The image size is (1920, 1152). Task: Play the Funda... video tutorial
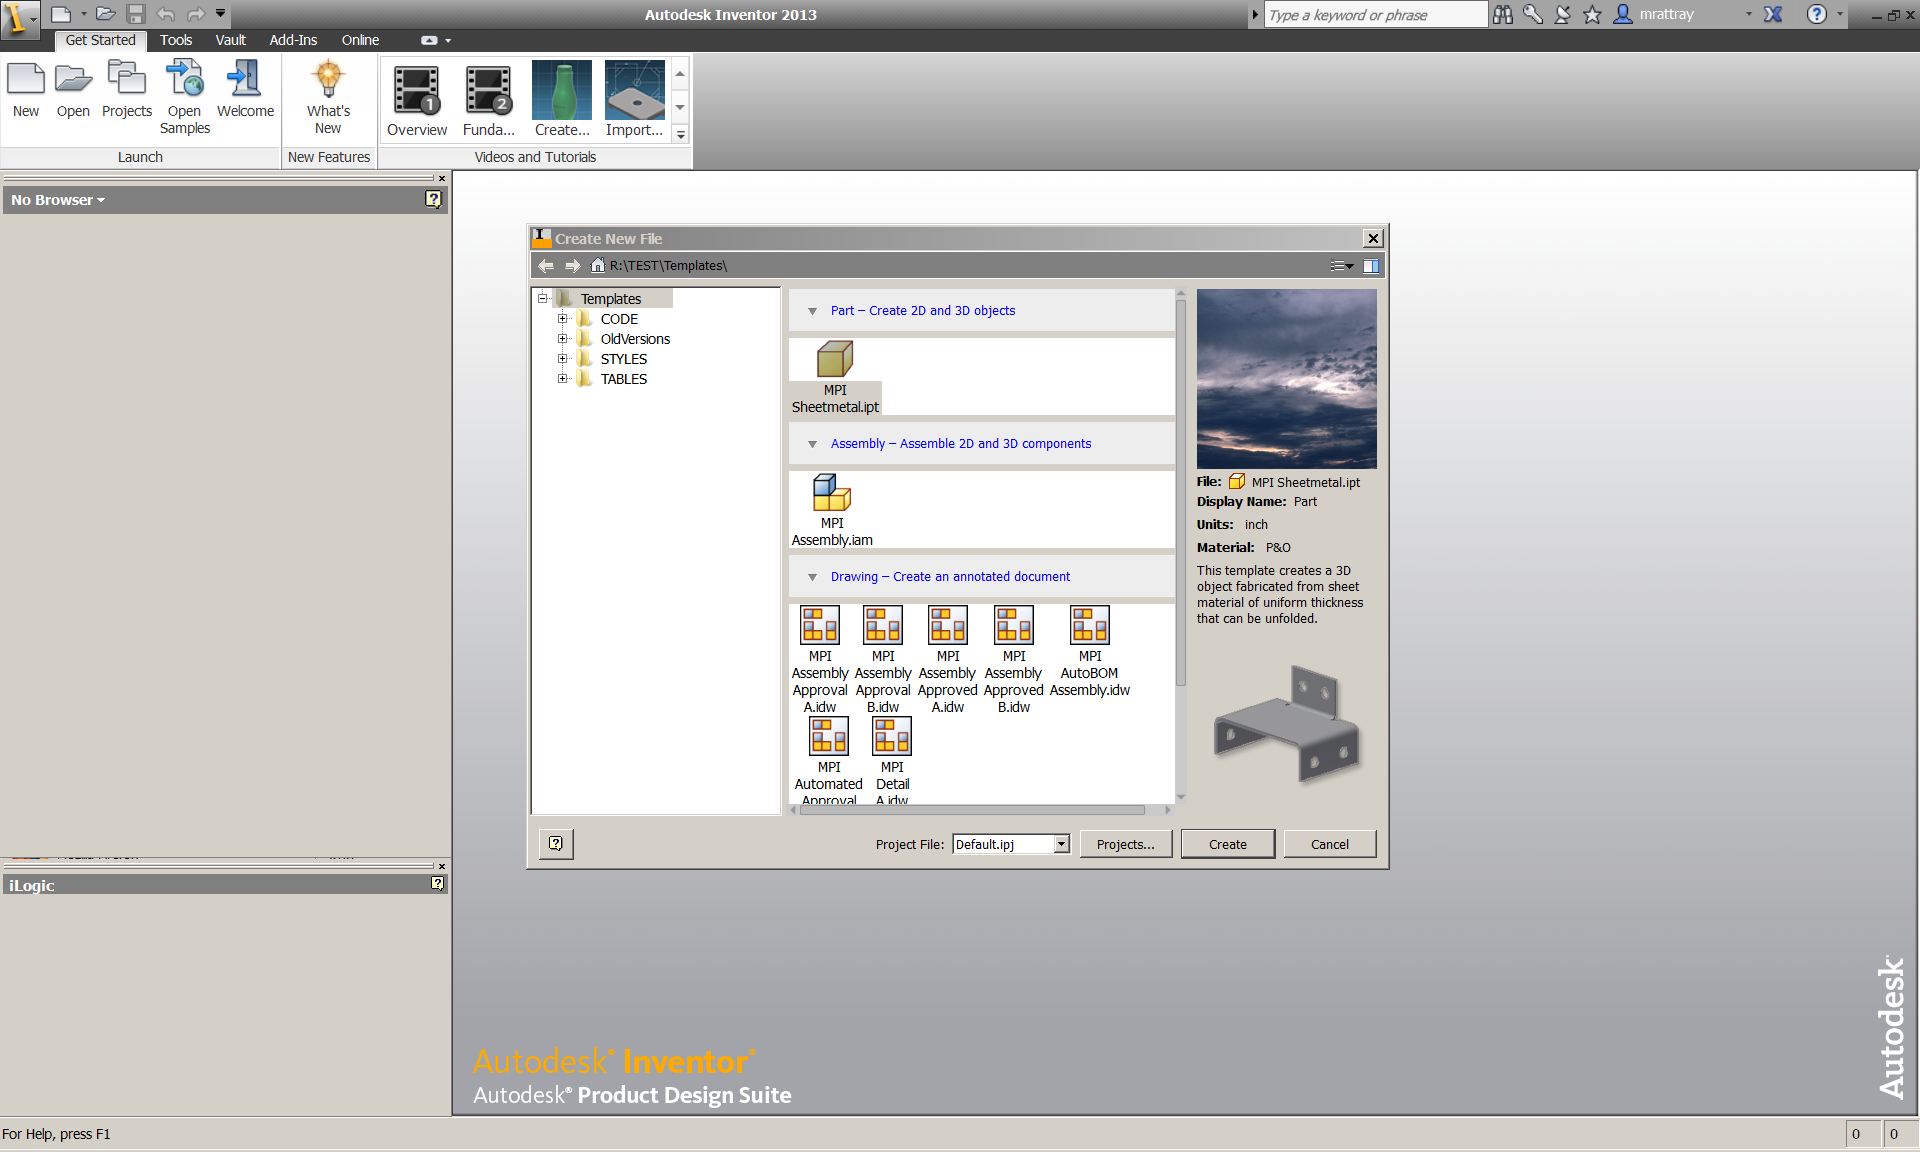click(489, 98)
